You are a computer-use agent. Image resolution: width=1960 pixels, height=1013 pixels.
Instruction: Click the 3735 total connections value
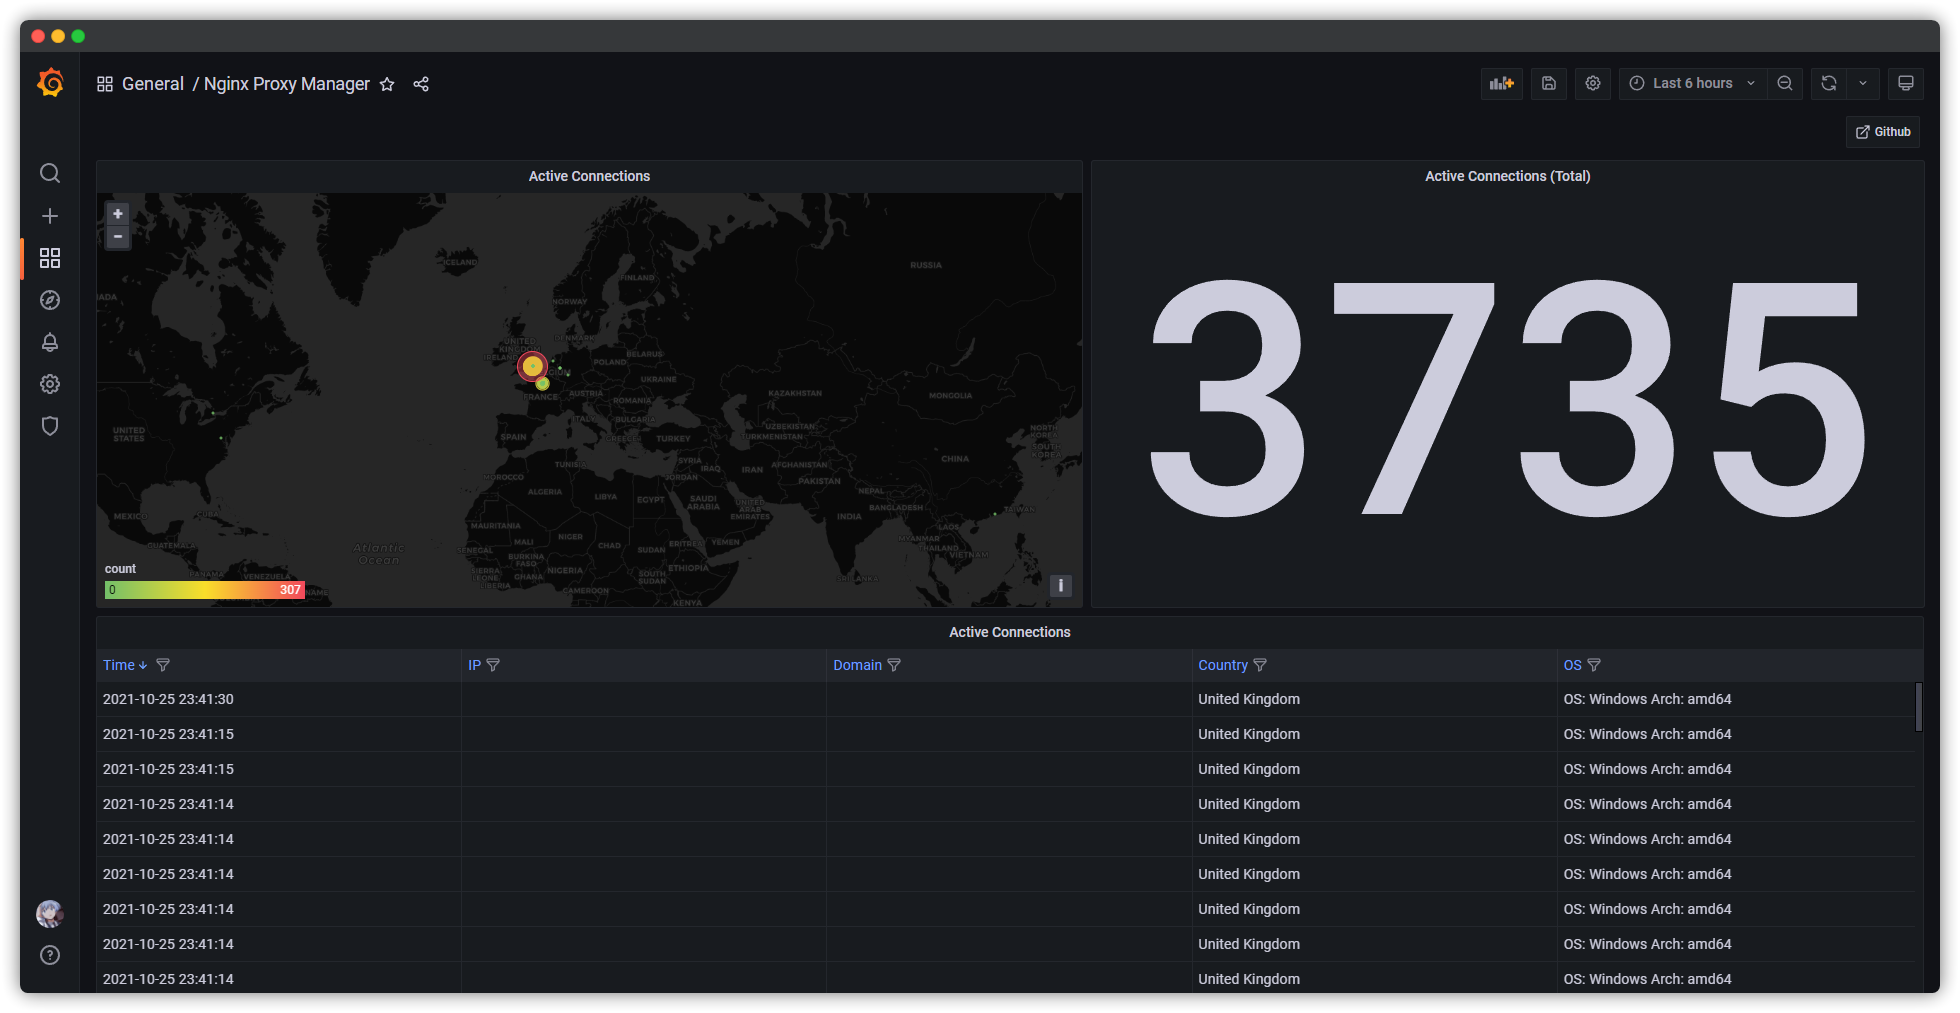[1508, 398]
